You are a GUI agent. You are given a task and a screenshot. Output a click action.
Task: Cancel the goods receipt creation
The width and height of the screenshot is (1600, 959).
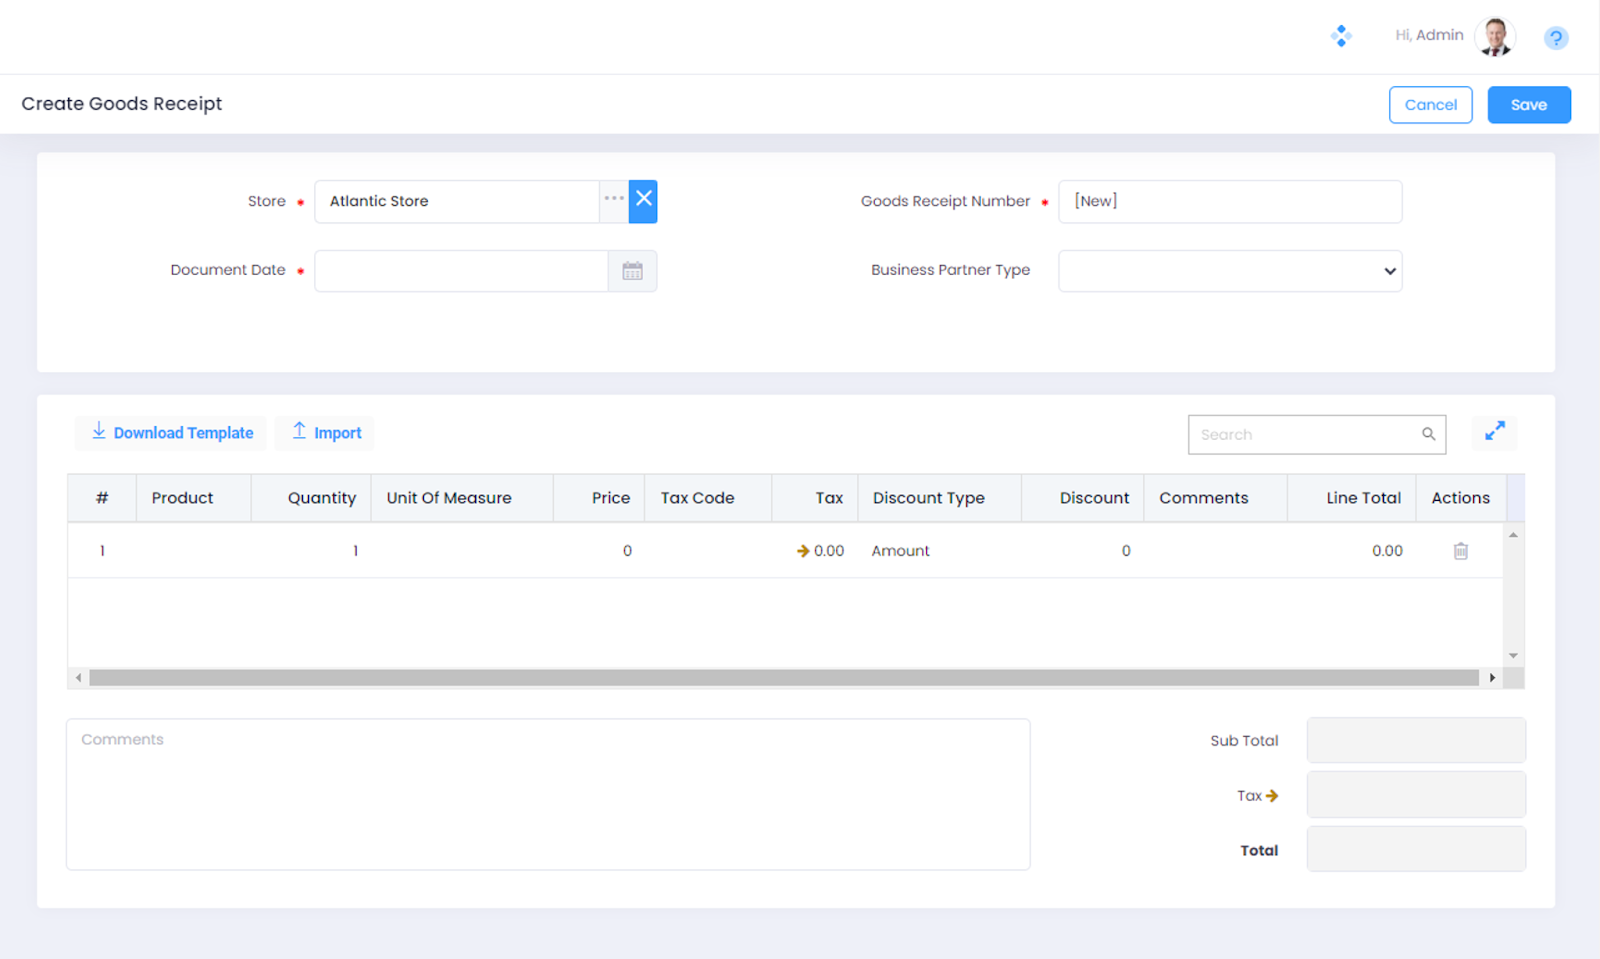click(1430, 105)
